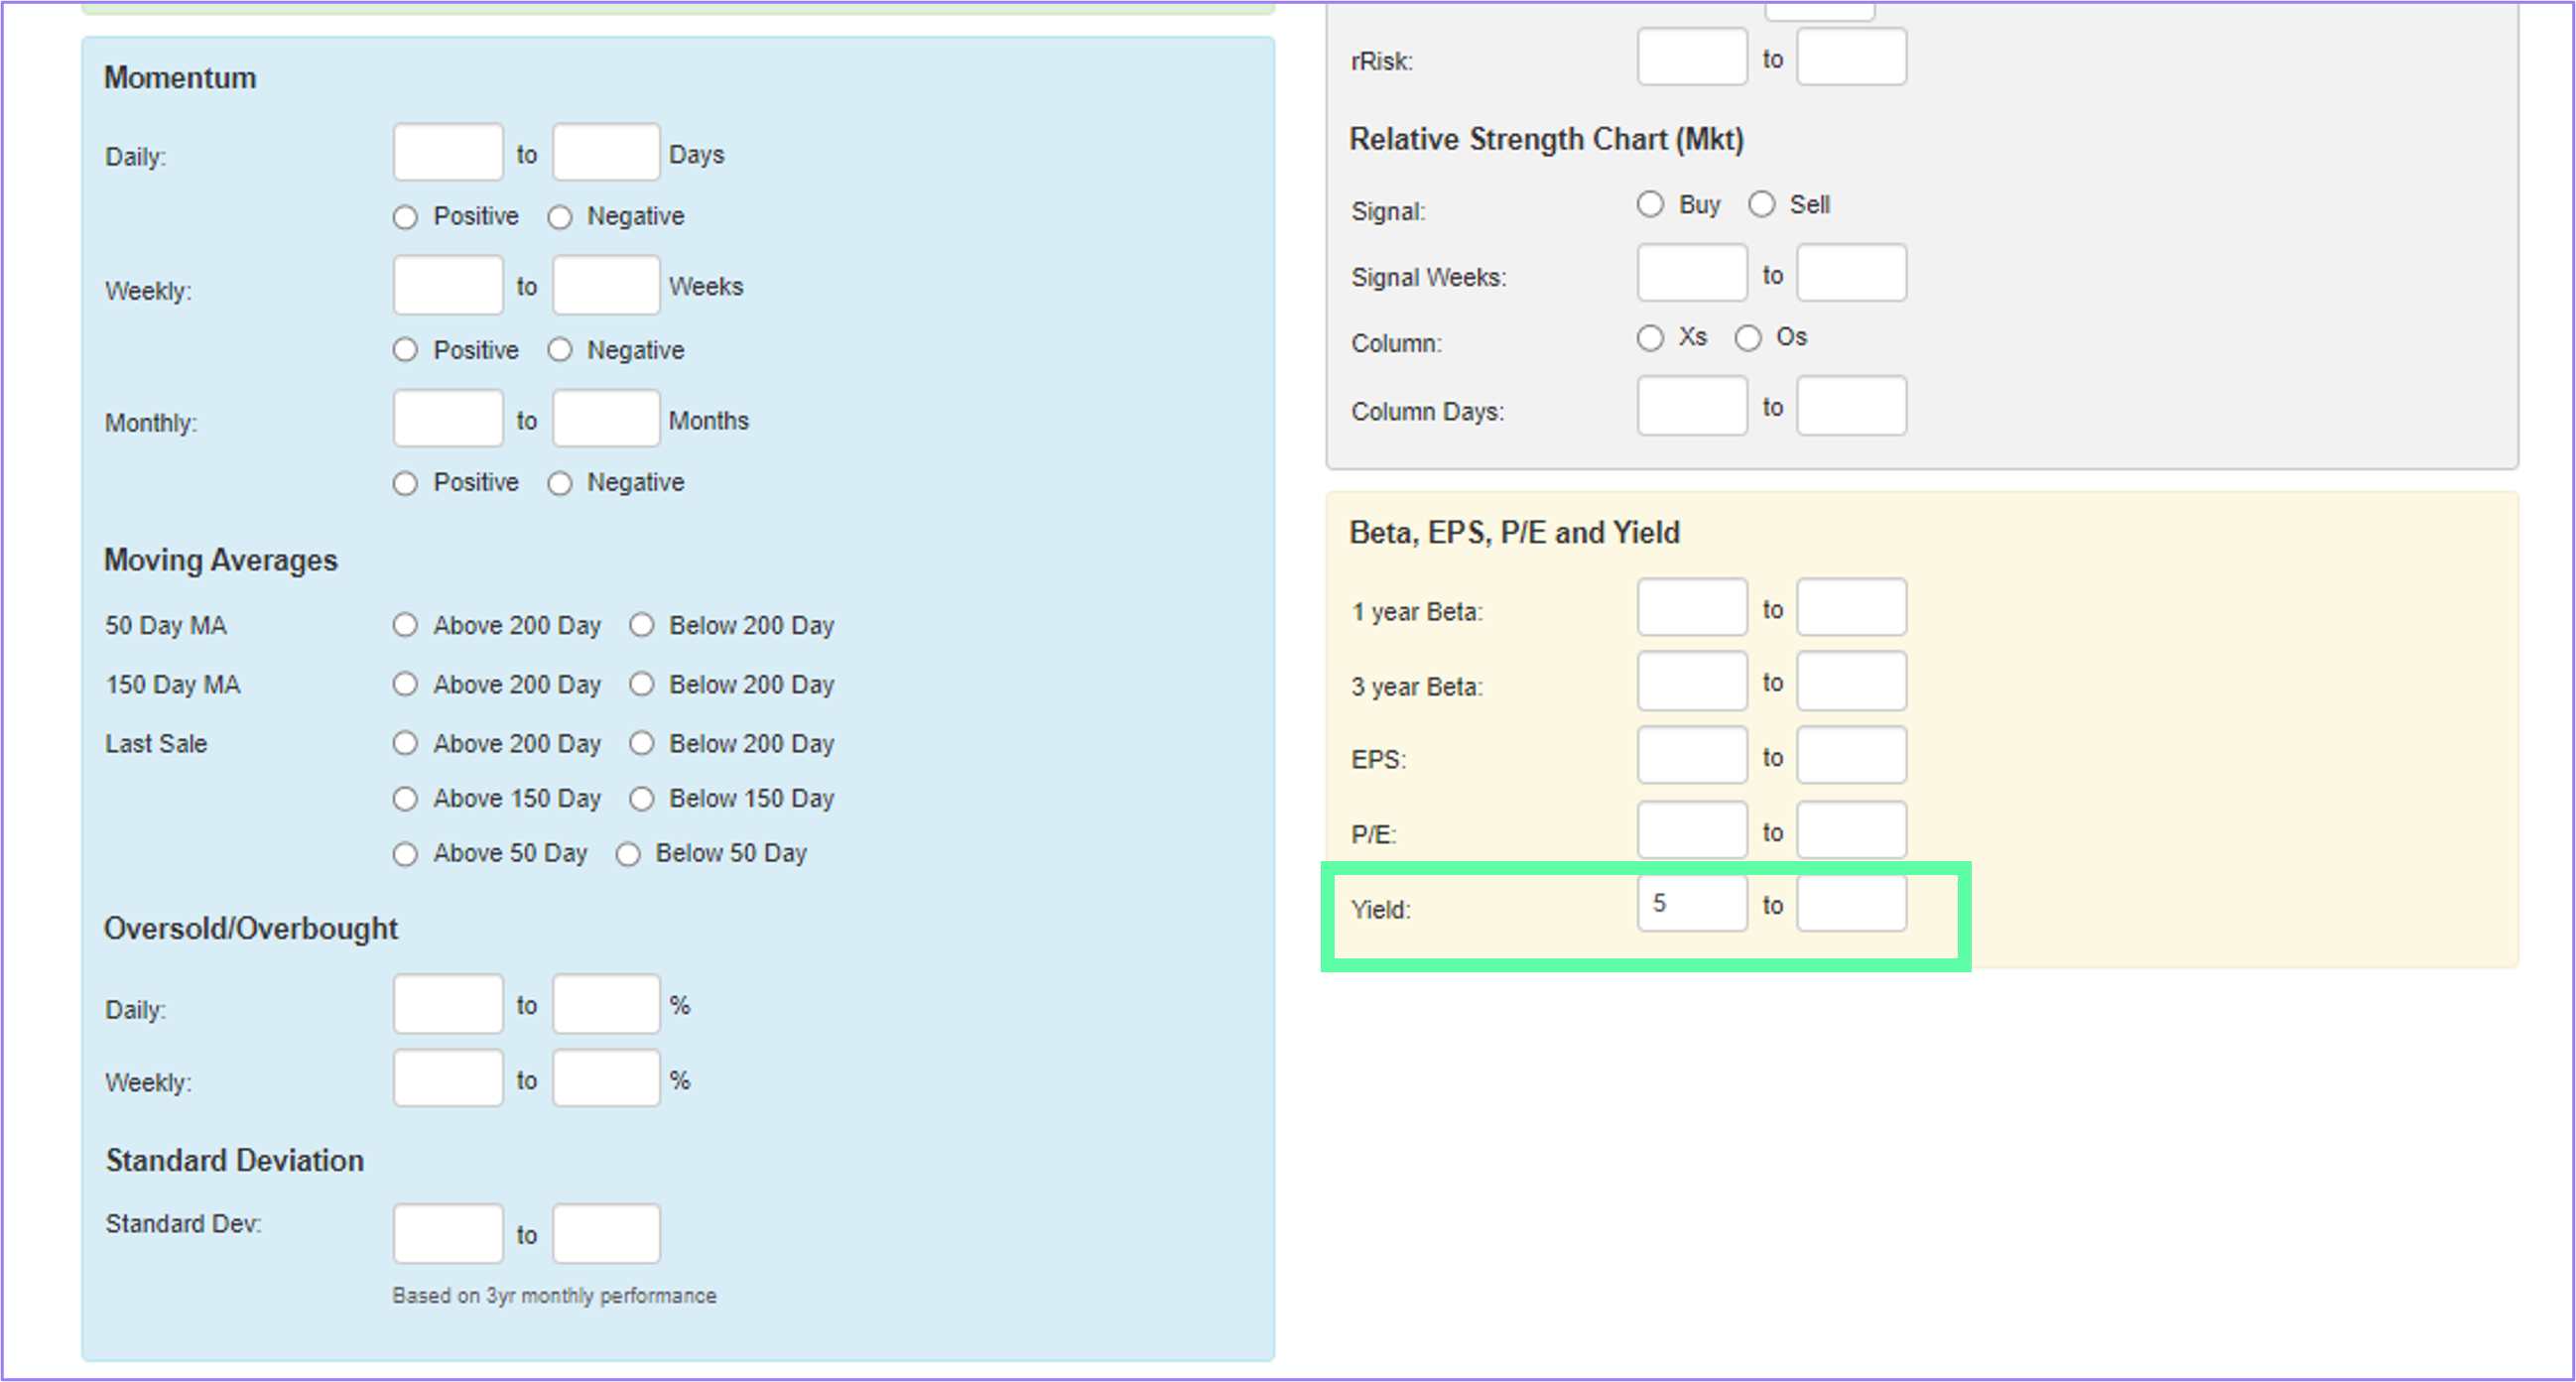Focus P/E maximum field
Screen dimensions: 2576x1382
click(x=1851, y=829)
